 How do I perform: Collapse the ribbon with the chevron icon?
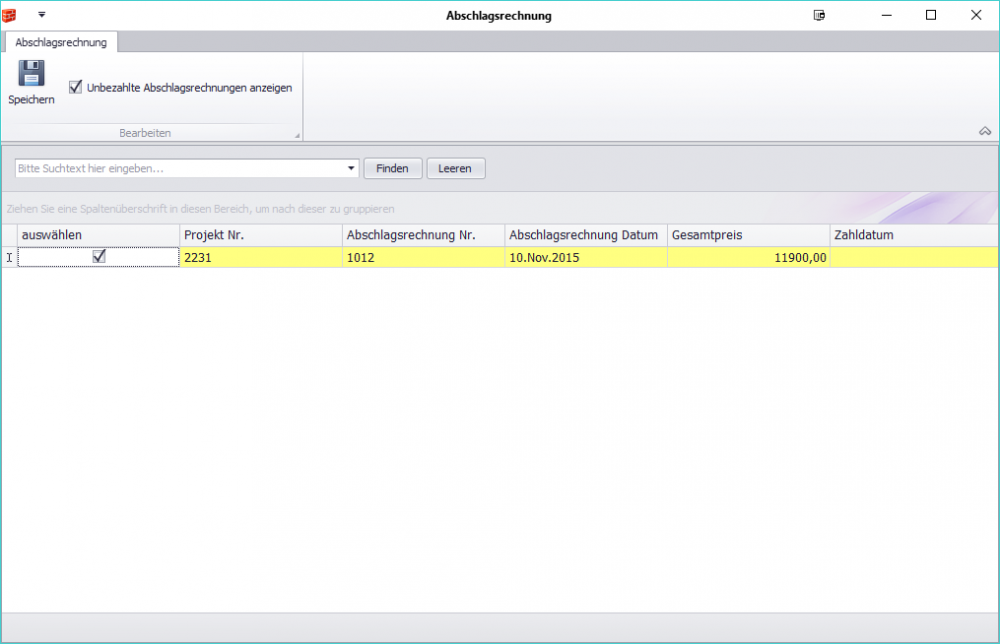[x=984, y=132]
